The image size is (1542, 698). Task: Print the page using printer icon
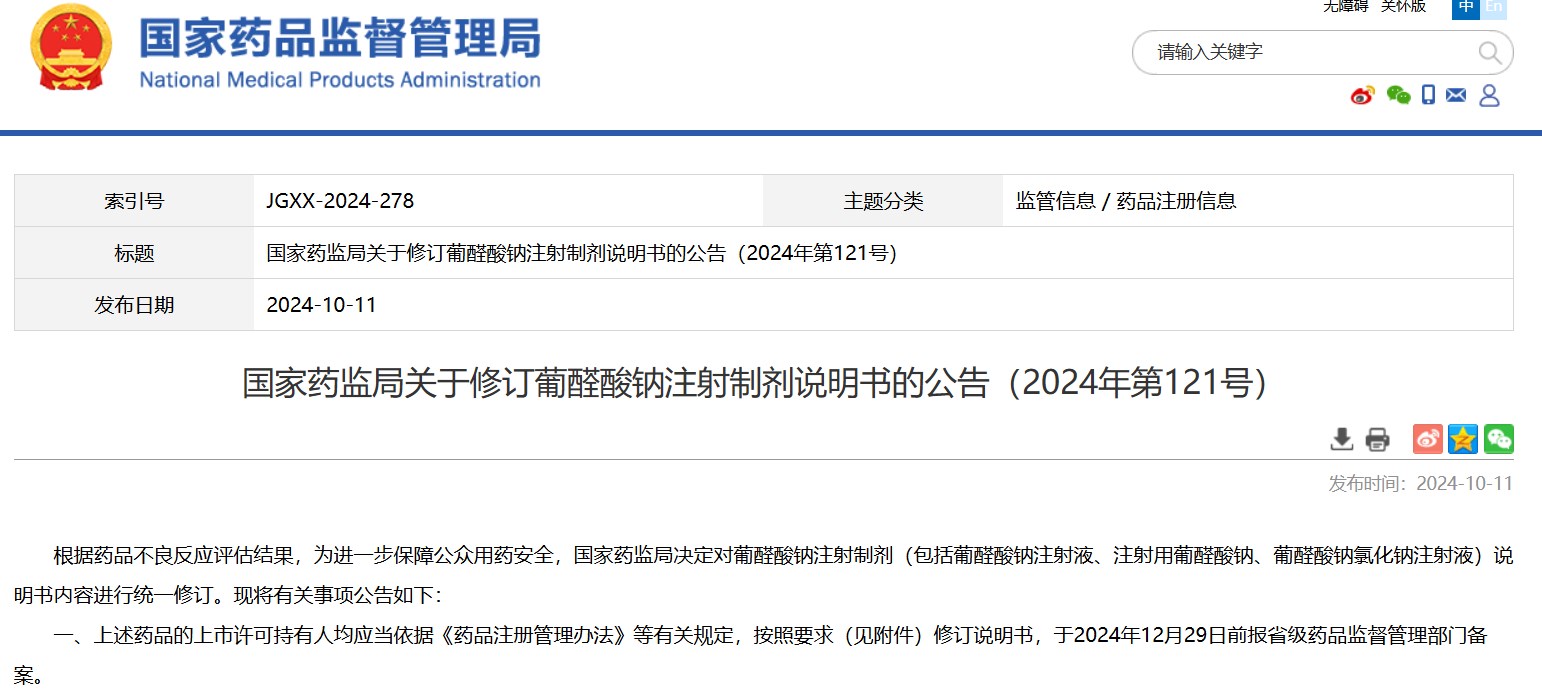point(1377,439)
